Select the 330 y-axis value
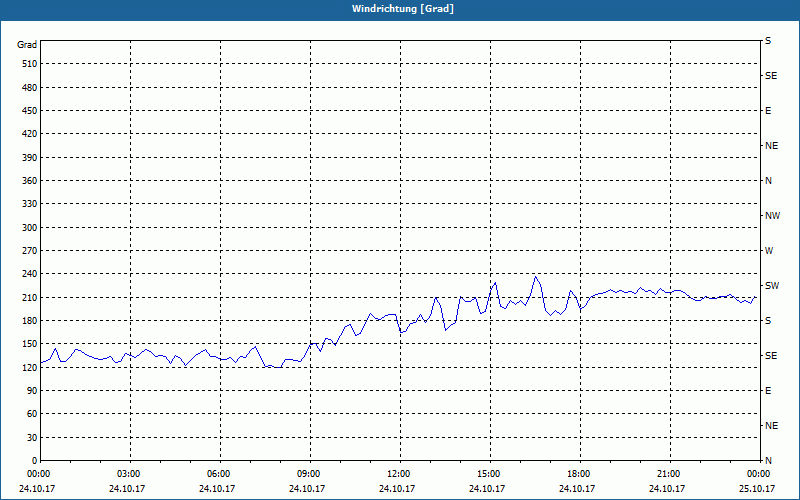800x500 pixels. 30,204
